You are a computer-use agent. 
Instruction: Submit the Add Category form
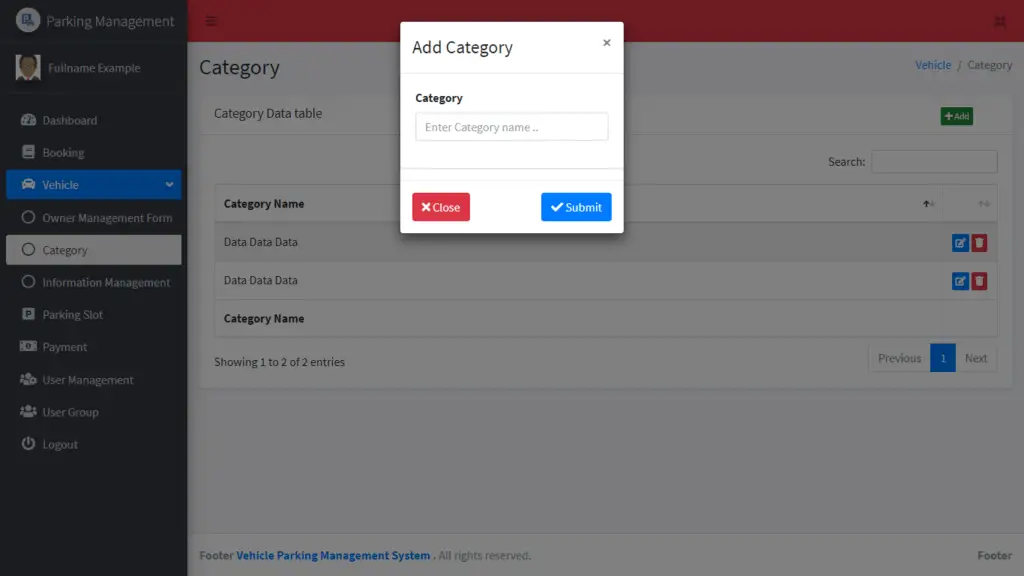(x=576, y=207)
